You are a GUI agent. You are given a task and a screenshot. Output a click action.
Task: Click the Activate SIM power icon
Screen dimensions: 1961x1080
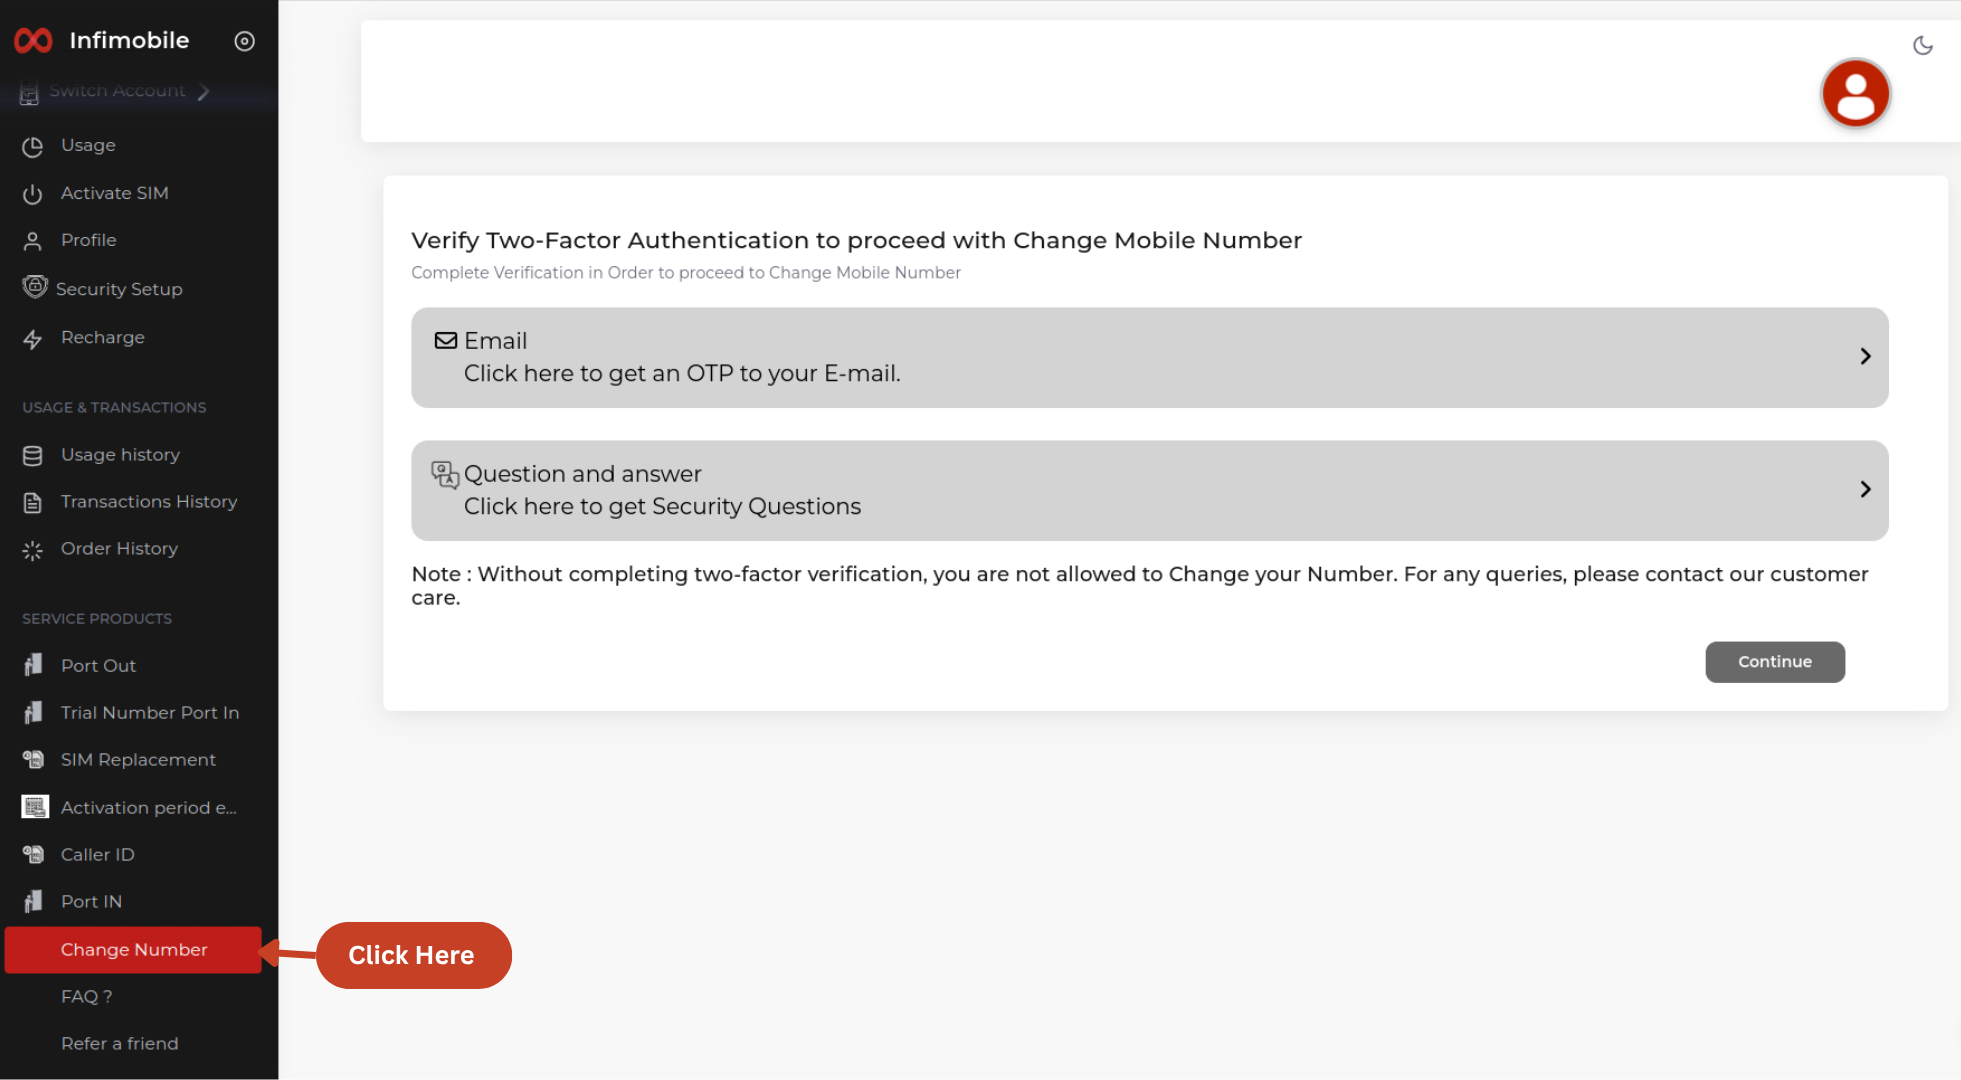pyautogui.click(x=33, y=194)
